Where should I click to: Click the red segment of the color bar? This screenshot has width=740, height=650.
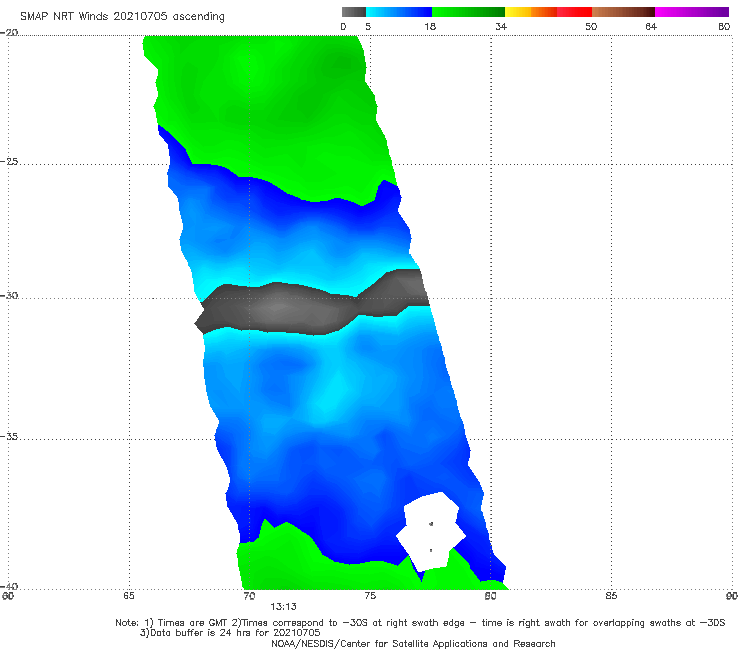(x=574, y=12)
